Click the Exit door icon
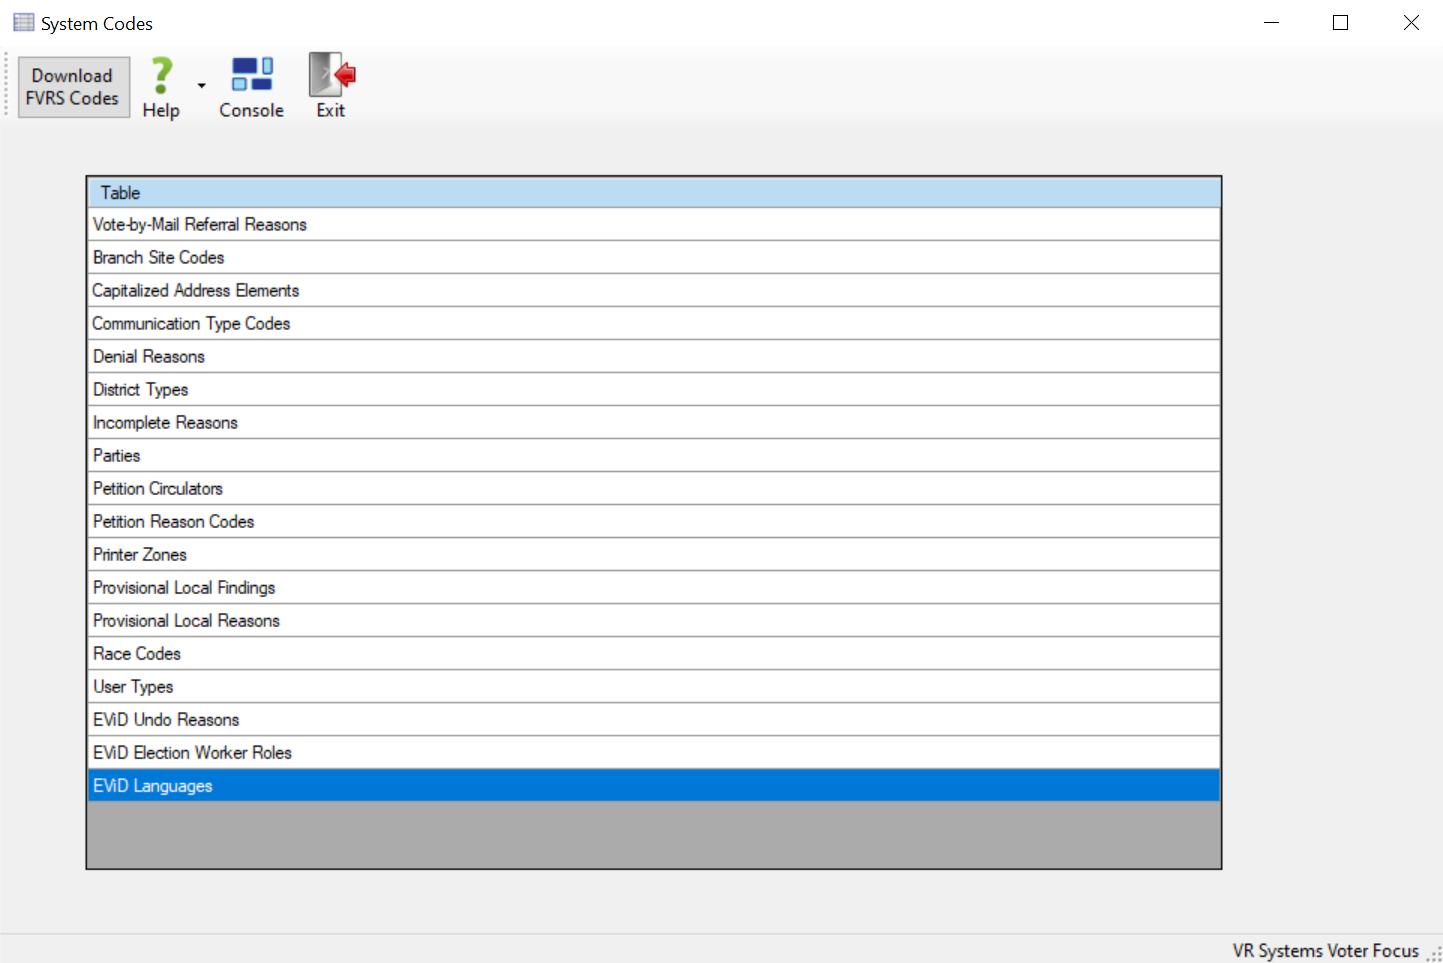1443x963 pixels. (x=331, y=75)
